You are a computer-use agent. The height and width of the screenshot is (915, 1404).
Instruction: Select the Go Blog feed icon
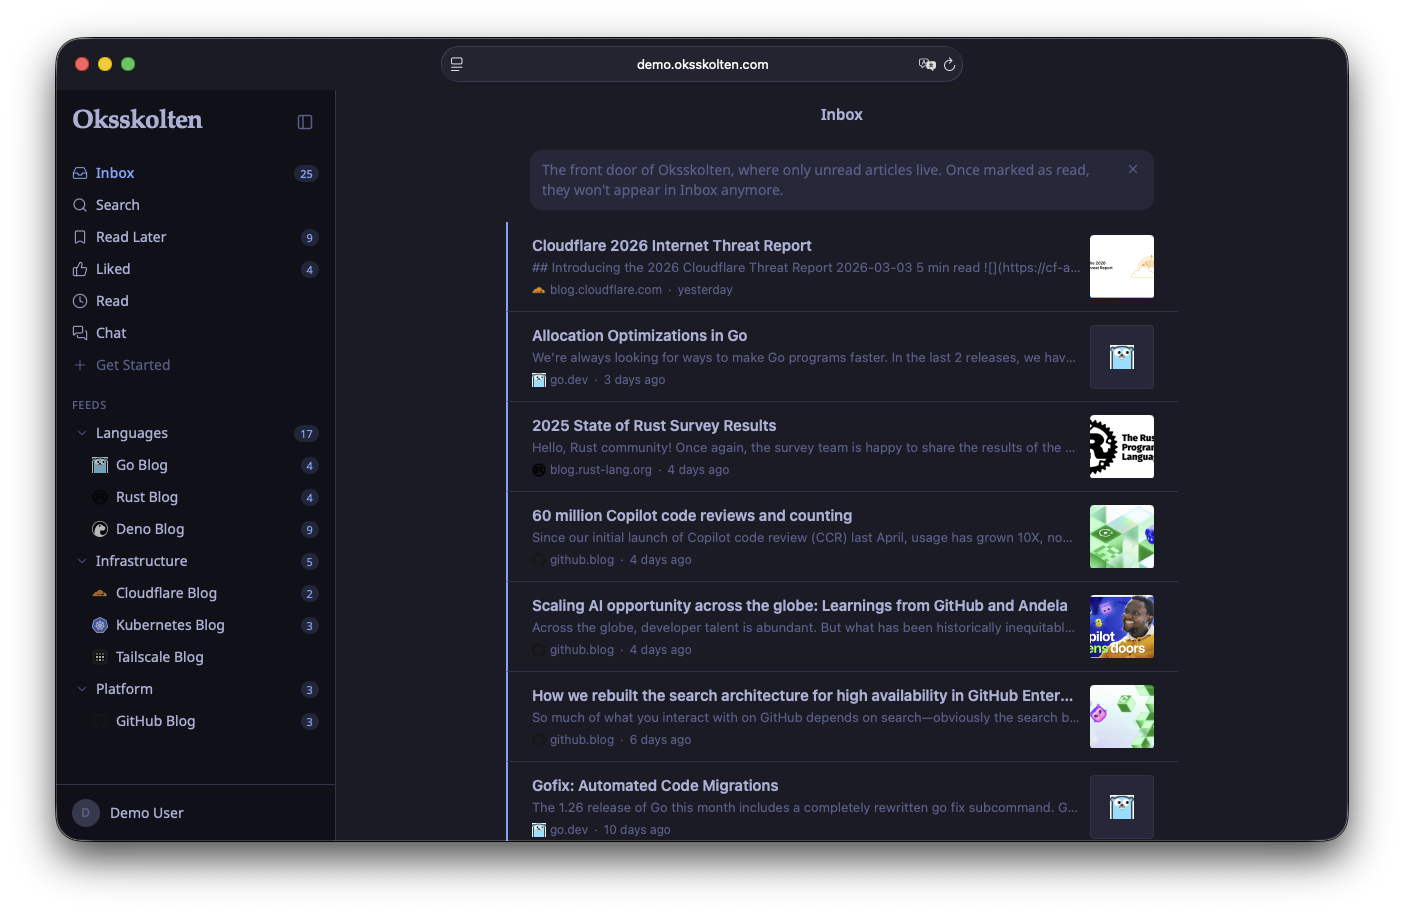coord(100,465)
